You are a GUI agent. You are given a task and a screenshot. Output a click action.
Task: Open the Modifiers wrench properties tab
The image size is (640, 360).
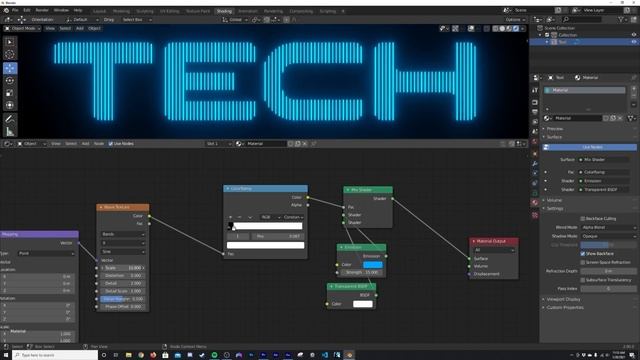tap(535, 164)
